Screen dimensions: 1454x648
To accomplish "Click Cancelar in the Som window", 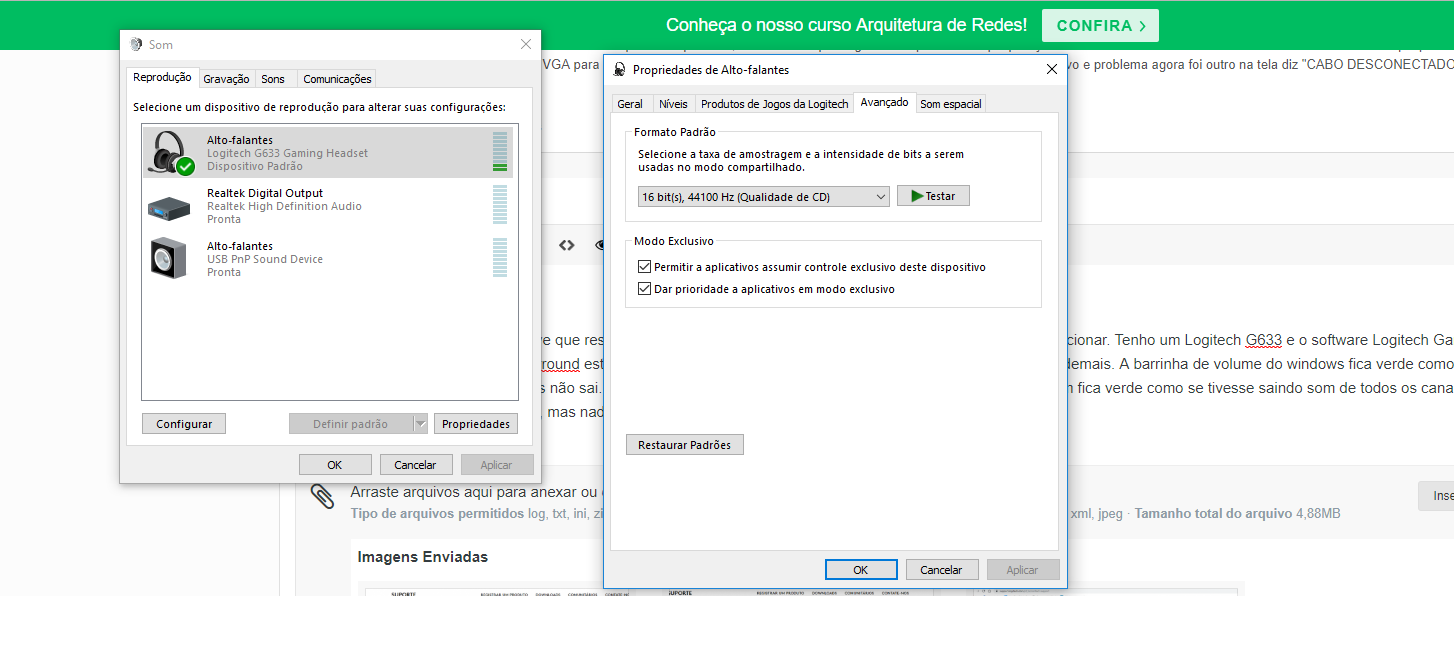I will tap(416, 465).
